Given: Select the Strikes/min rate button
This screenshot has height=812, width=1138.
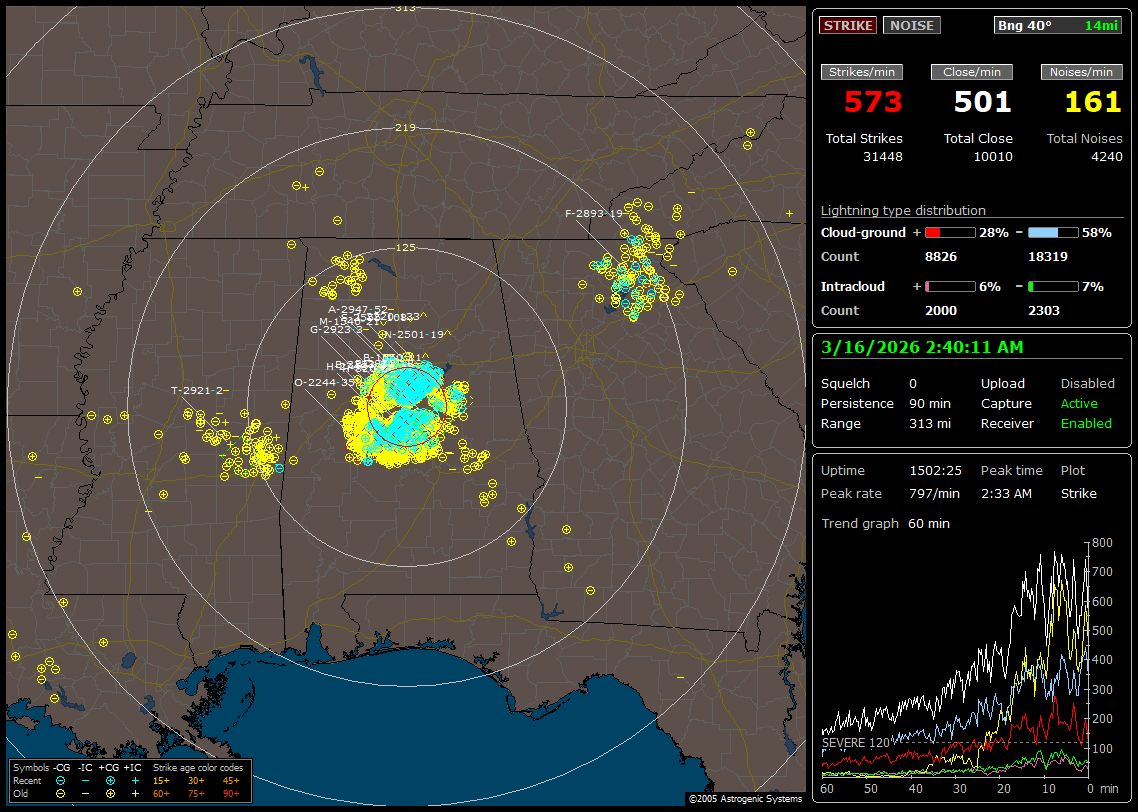Looking at the screenshot, I should [x=862, y=72].
